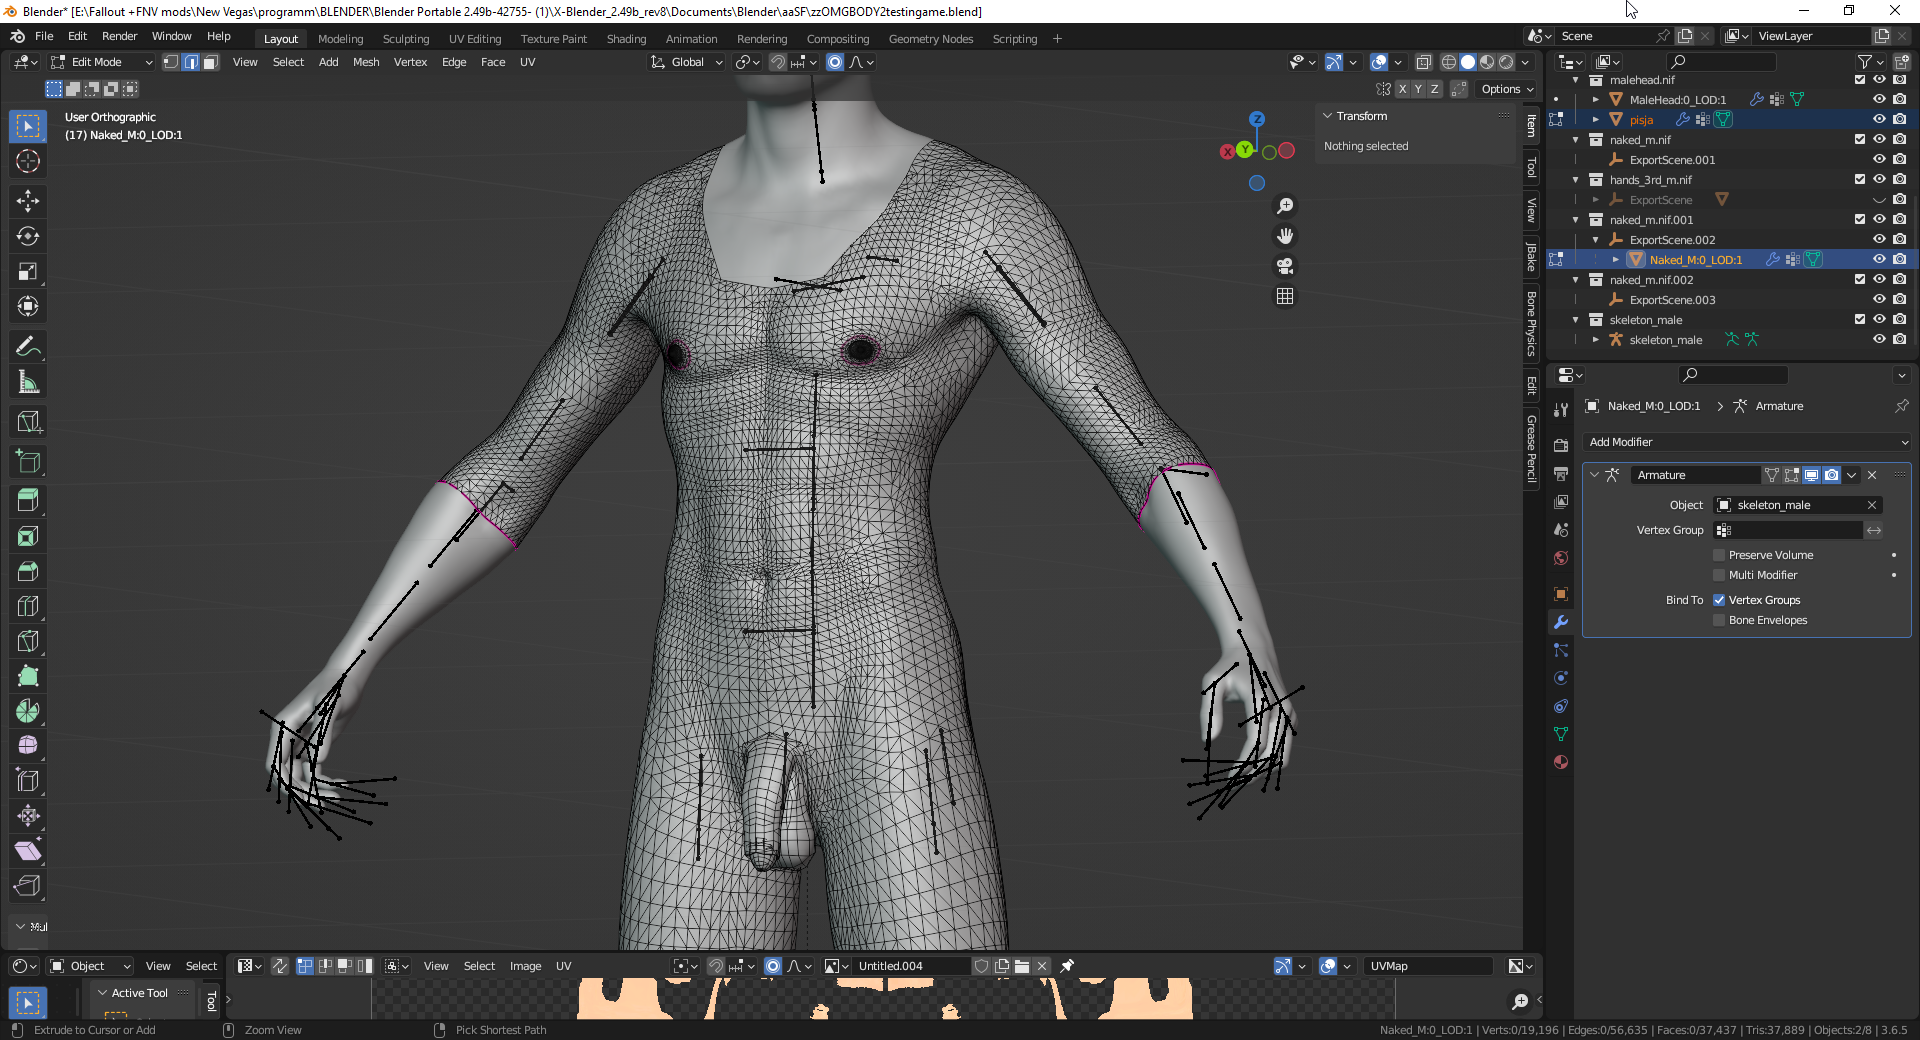Switch to the Sculpting workspace tab
1920x1040 pixels.
[x=406, y=39]
